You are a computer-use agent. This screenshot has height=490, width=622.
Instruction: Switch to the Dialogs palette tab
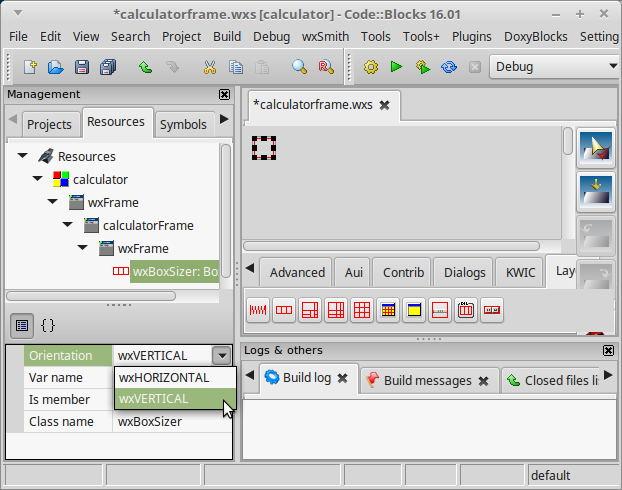click(x=465, y=273)
